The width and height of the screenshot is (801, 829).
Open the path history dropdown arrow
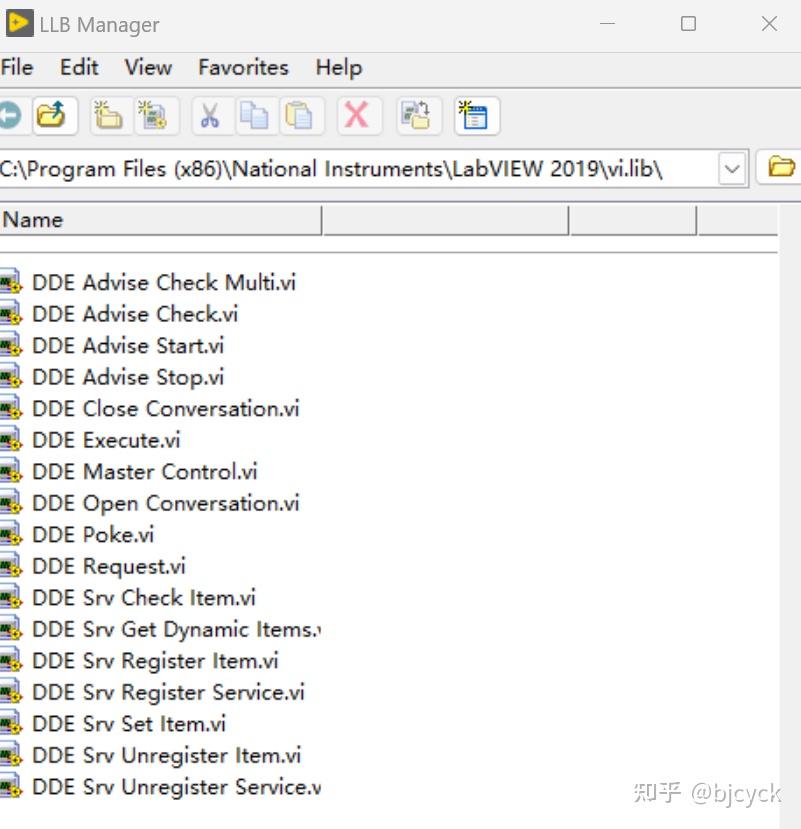tap(731, 168)
